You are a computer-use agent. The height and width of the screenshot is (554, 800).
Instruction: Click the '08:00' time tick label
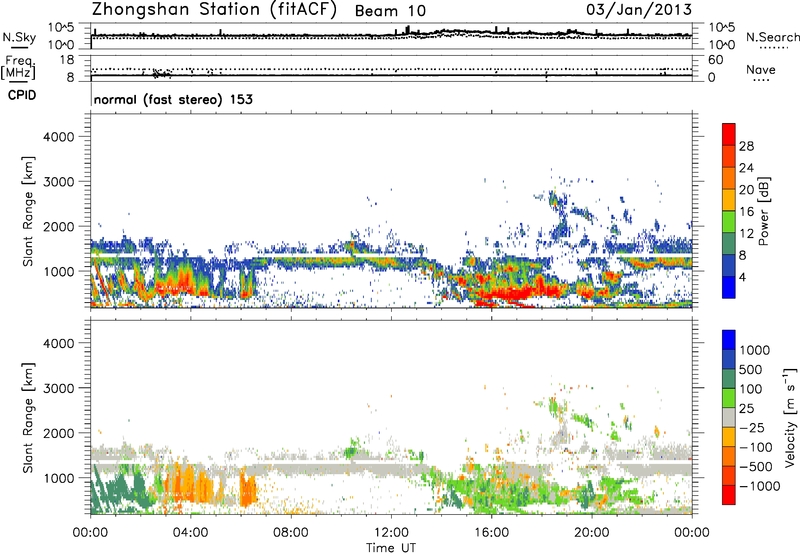tap(290, 533)
